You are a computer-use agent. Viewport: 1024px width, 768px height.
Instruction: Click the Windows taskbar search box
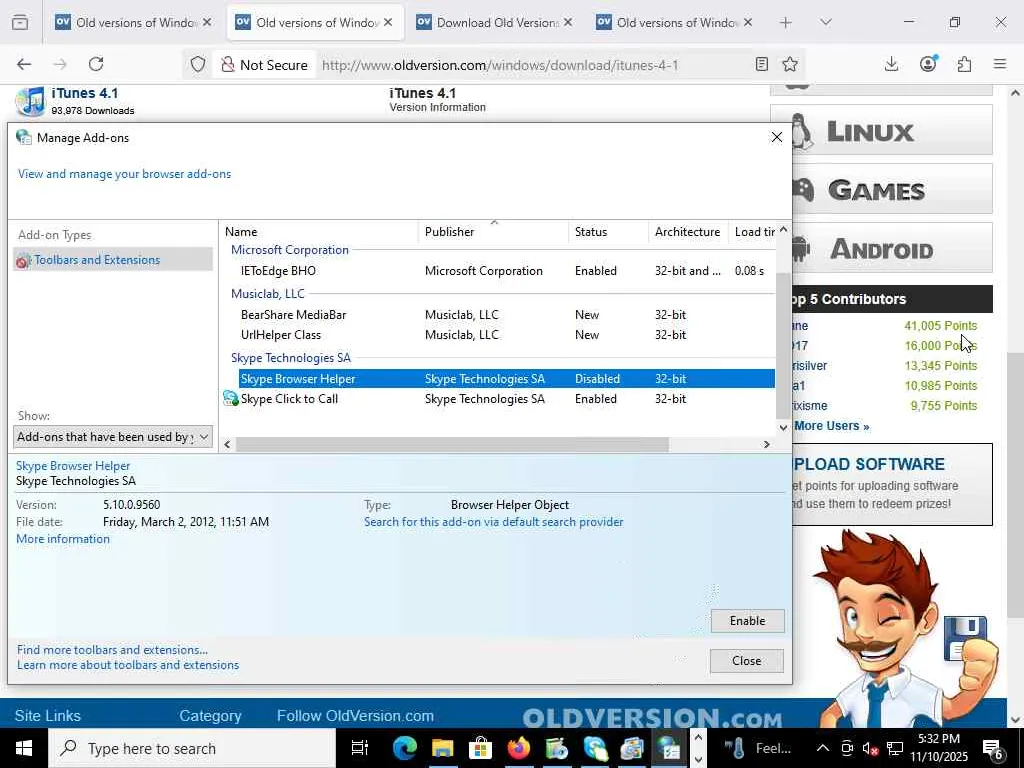[x=192, y=748]
